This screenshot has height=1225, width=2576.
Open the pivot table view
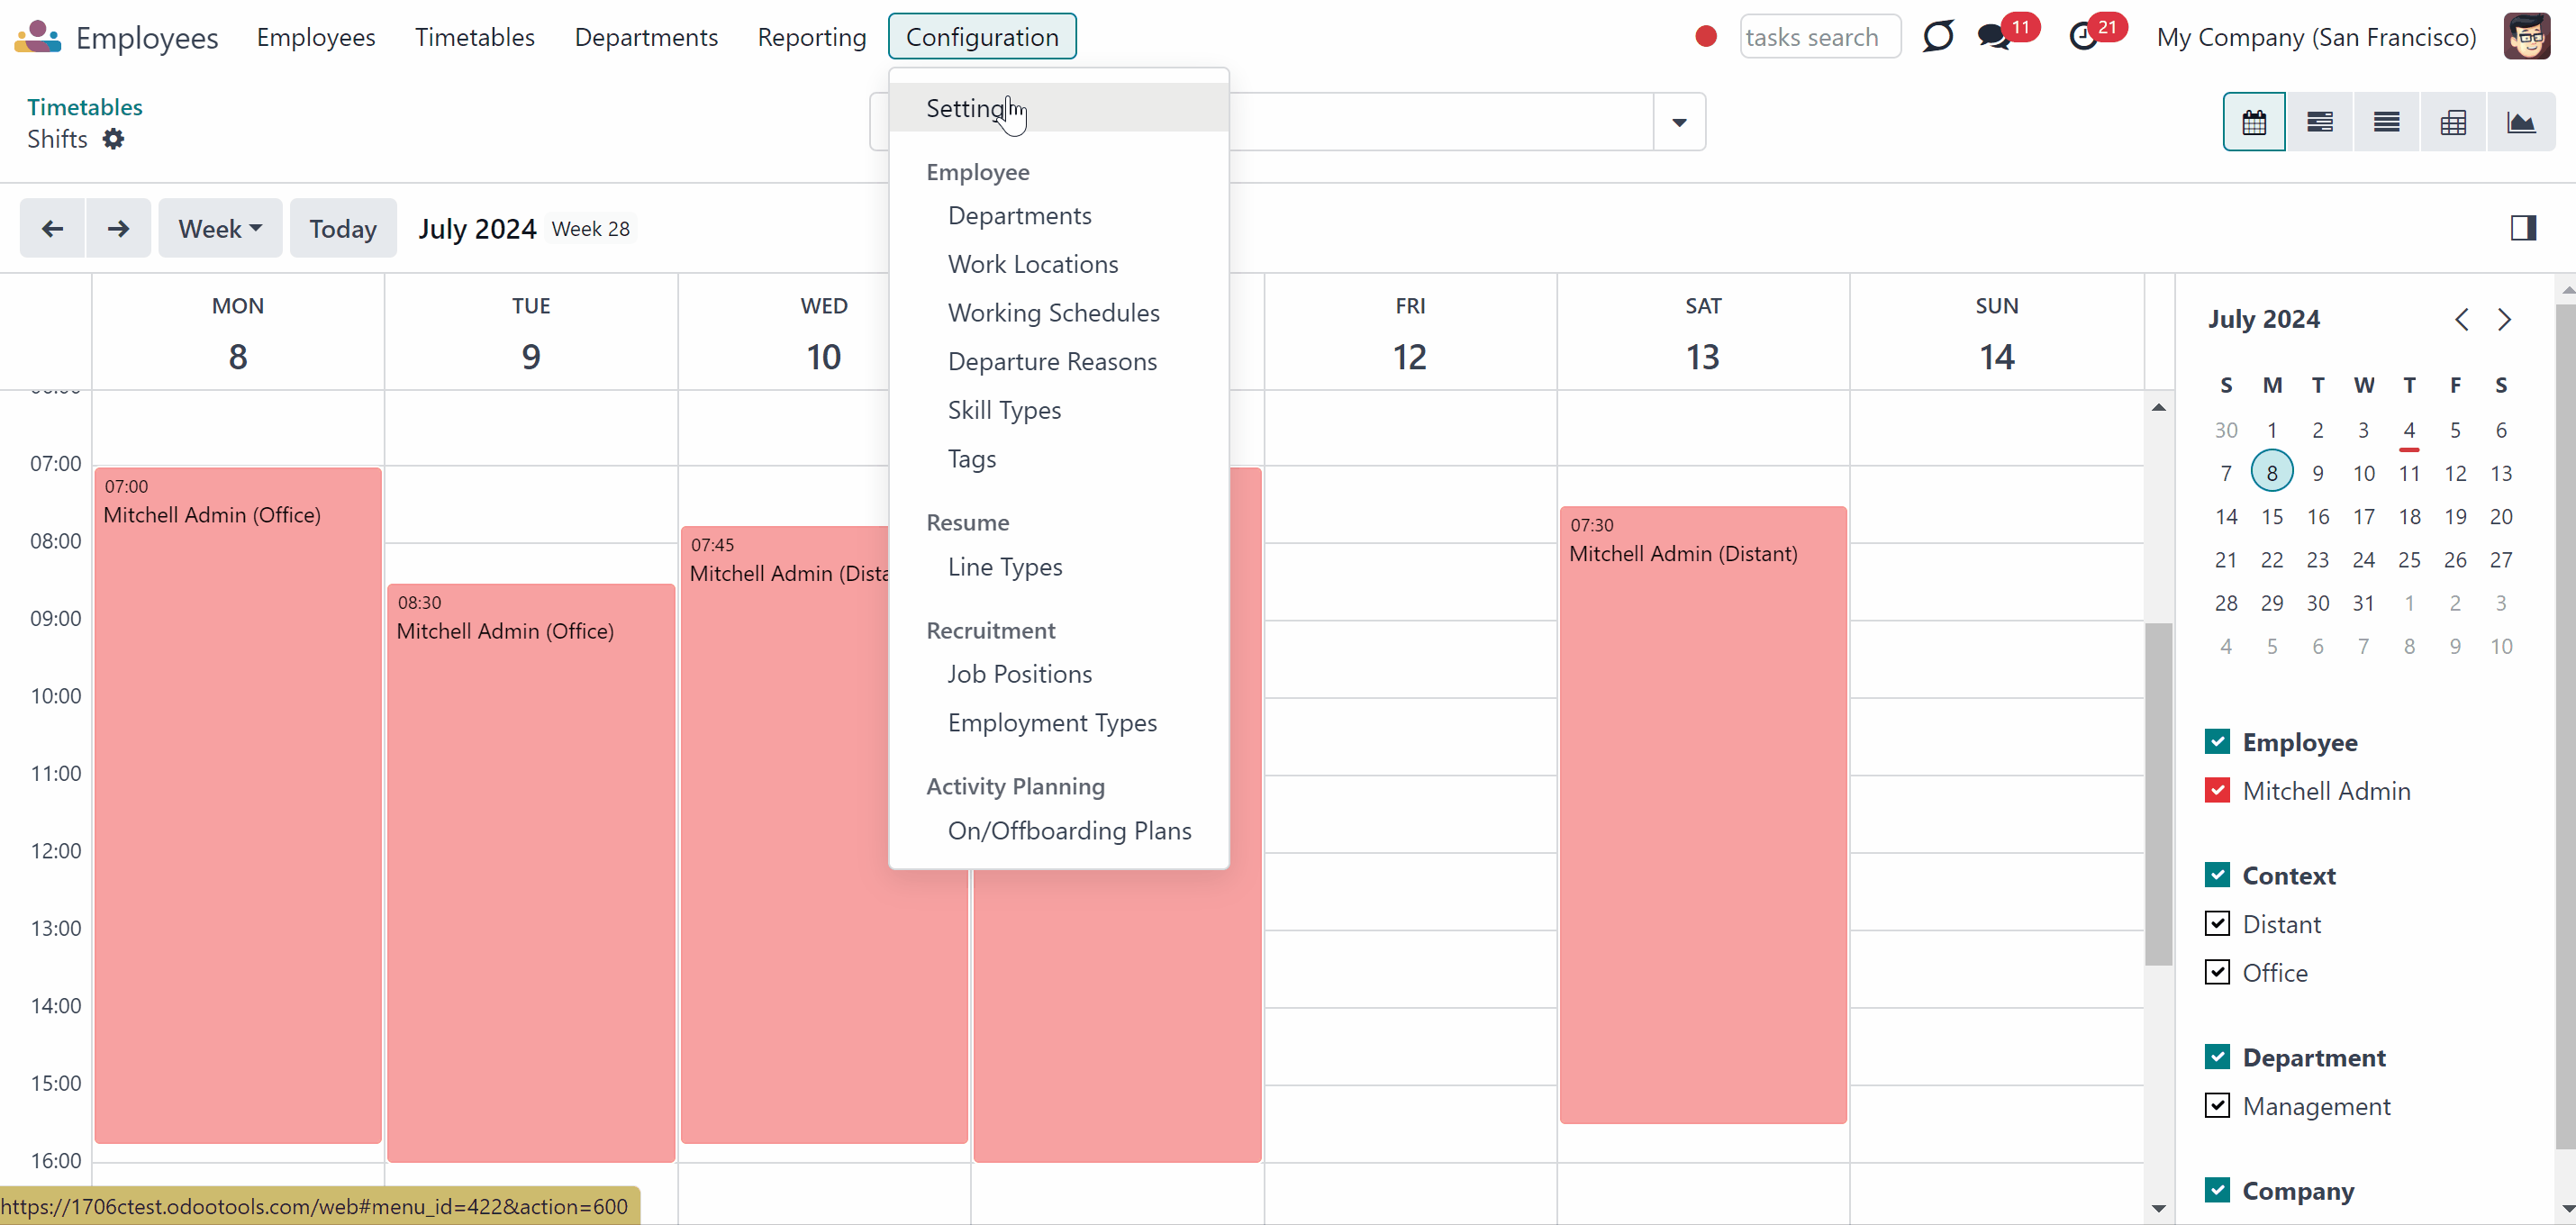2453,122
